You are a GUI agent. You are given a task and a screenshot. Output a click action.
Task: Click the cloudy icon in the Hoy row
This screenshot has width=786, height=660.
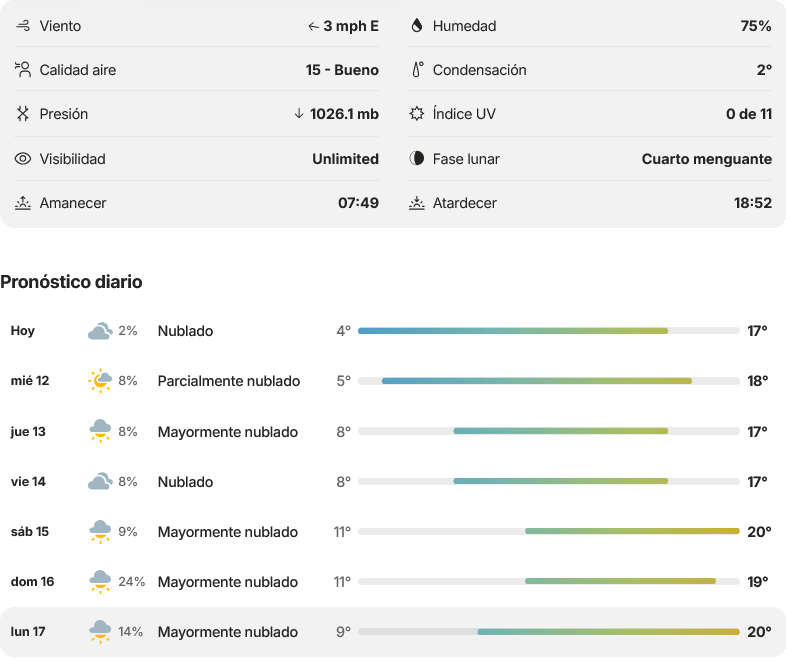click(x=100, y=331)
